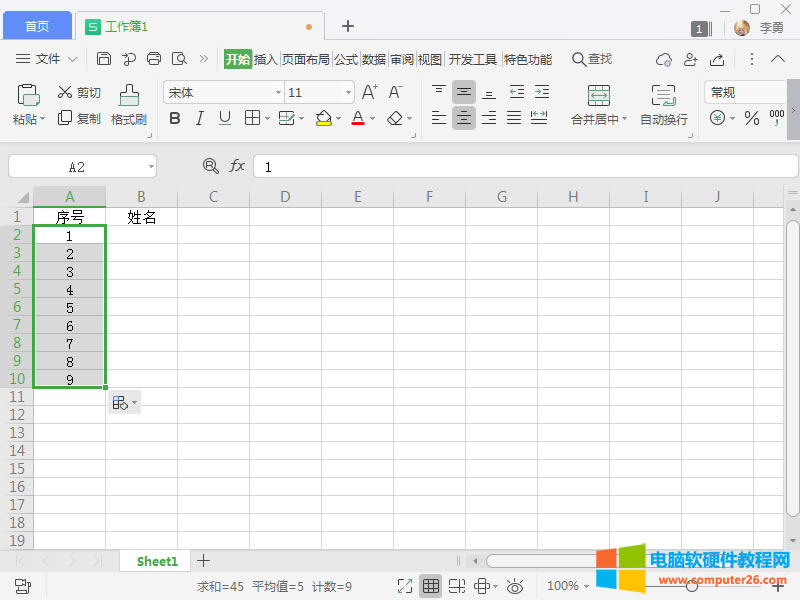Click the Save icon in quick access toolbar
The image size is (800, 600).
pos(104,59)
